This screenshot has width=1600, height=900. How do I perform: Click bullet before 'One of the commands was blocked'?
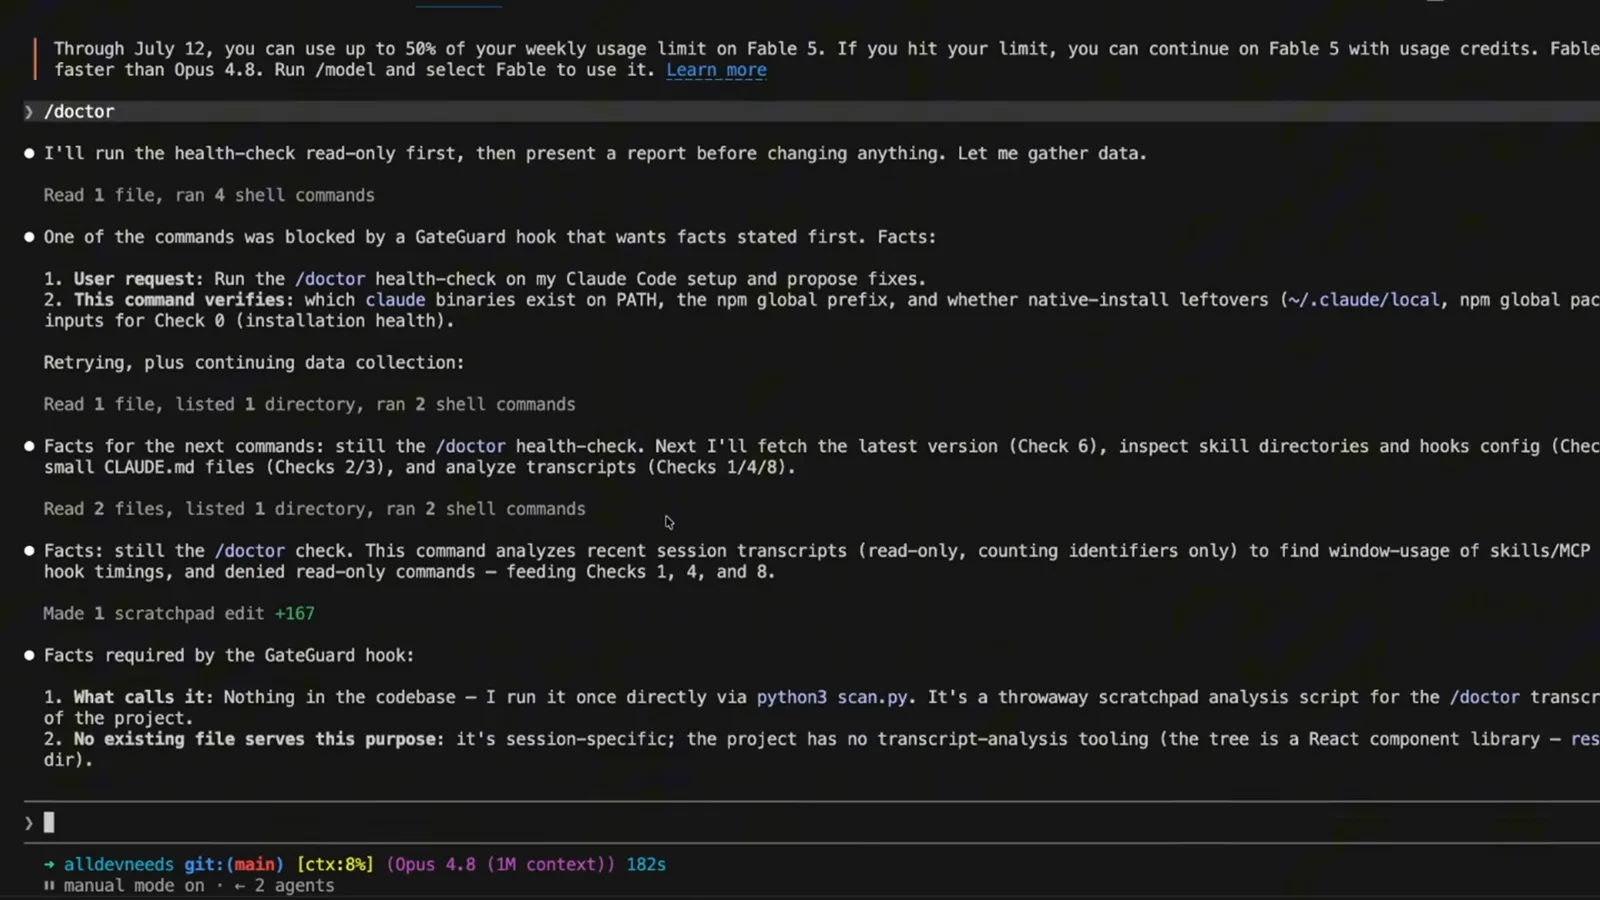tap(29, 237)
